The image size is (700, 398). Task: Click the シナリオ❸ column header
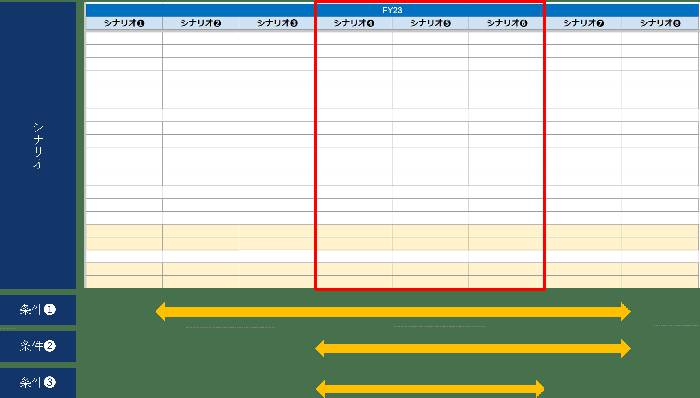(x=277, y=23)
